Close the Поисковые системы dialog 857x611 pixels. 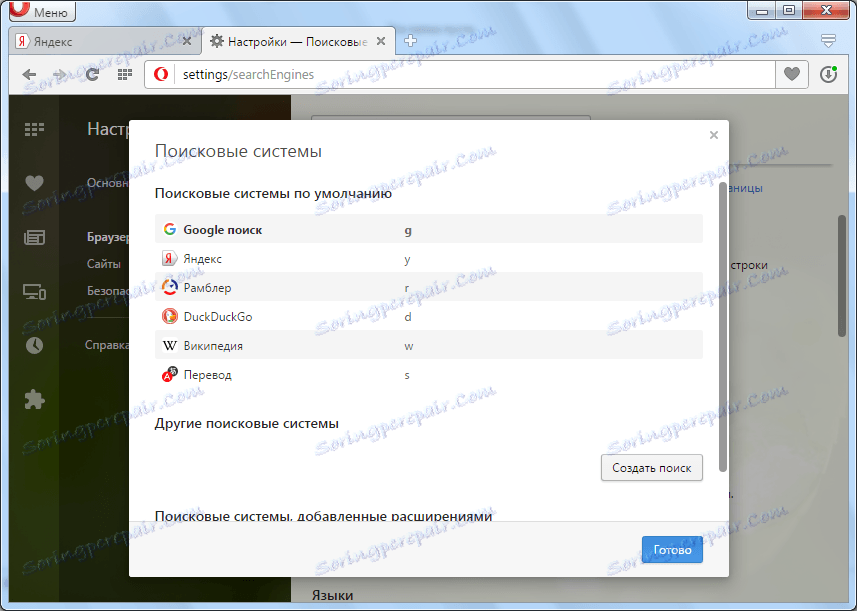pos(714,135)
